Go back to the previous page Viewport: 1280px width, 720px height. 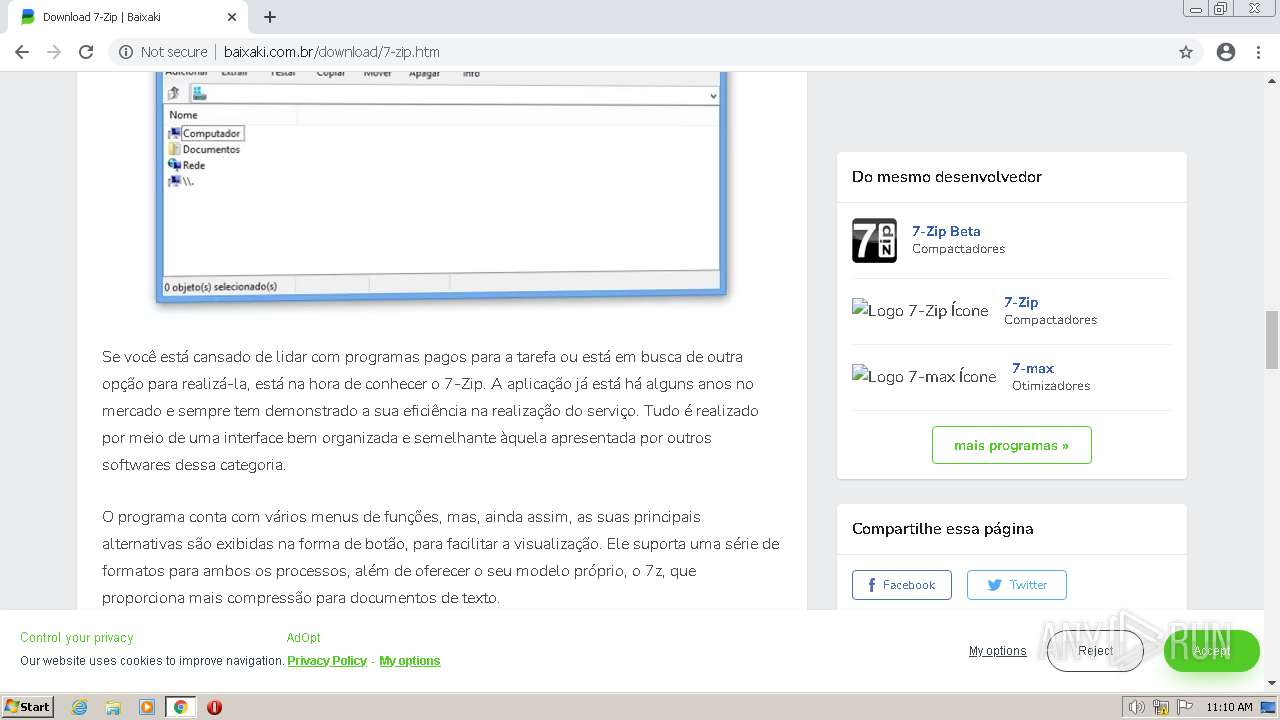[22, 52]
